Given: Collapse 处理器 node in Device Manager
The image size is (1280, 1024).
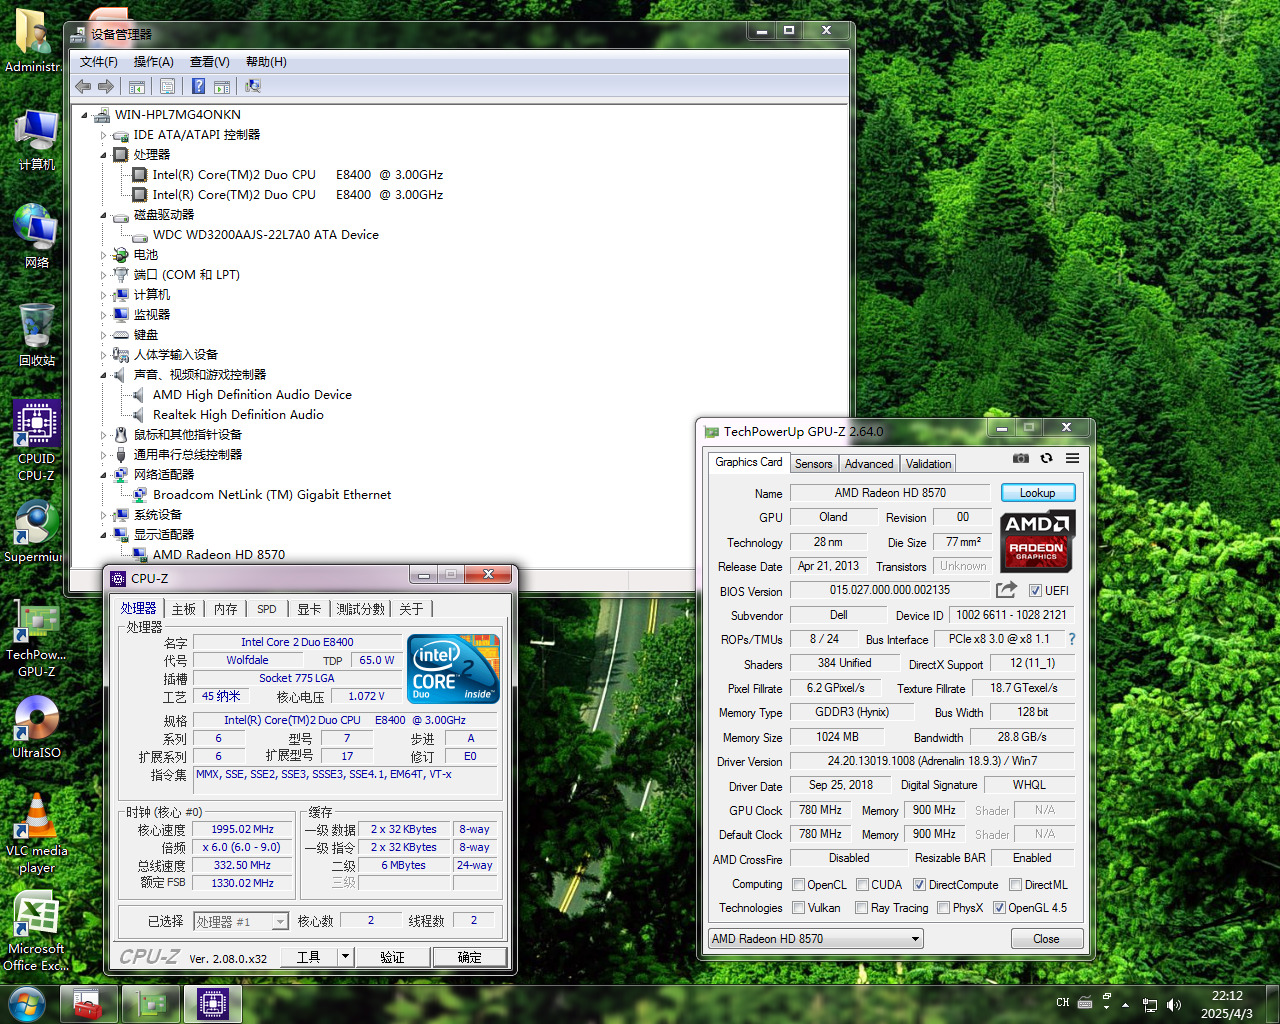Looking at the screenshot, I should click(103, 155).
